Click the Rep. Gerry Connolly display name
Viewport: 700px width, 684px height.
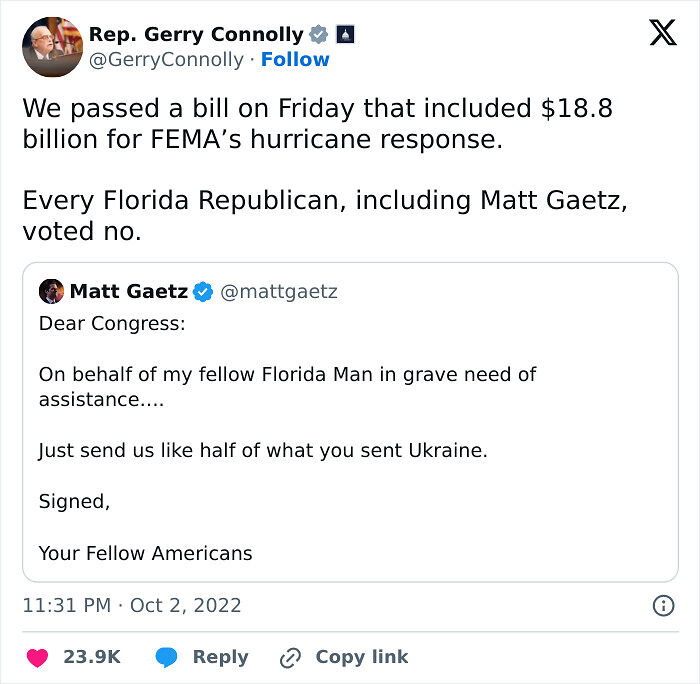[x=196, y=34]
